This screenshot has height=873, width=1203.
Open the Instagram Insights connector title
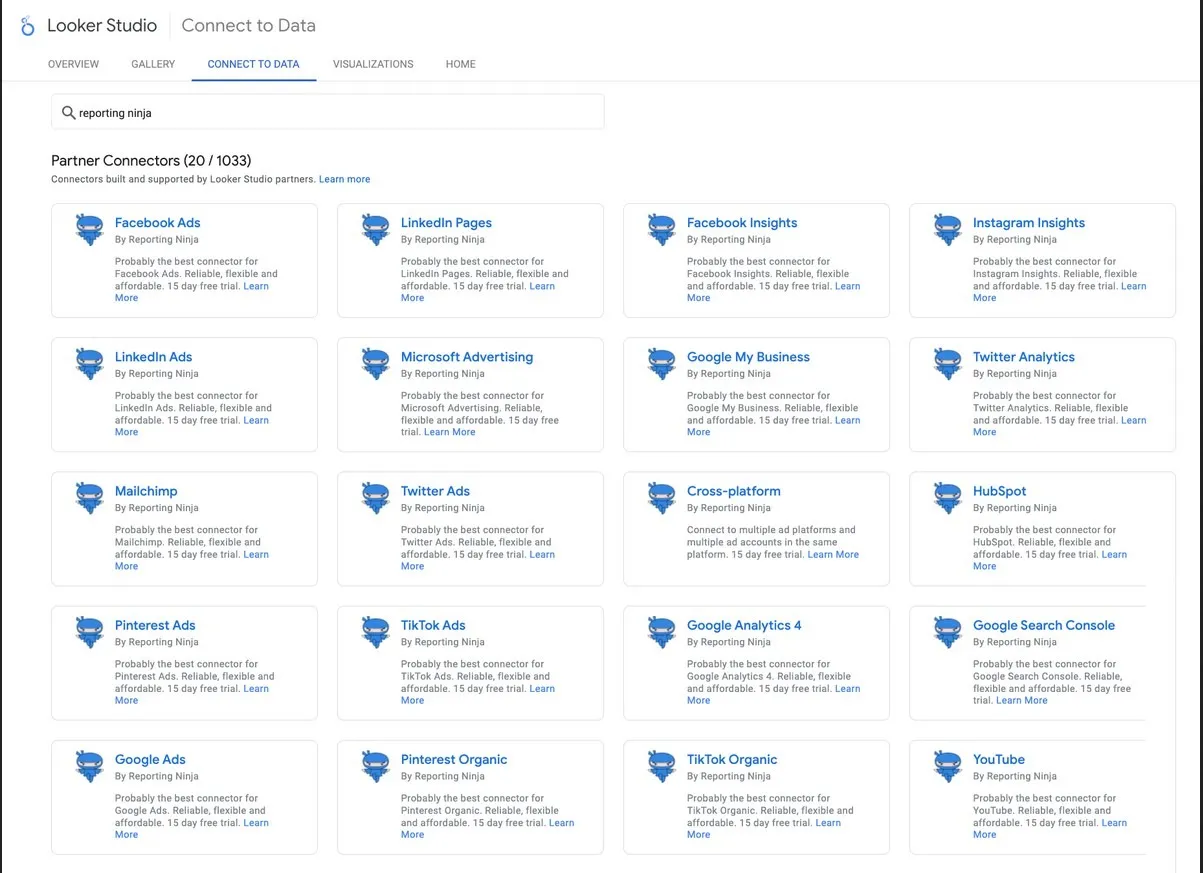[x=1029, y=223]
